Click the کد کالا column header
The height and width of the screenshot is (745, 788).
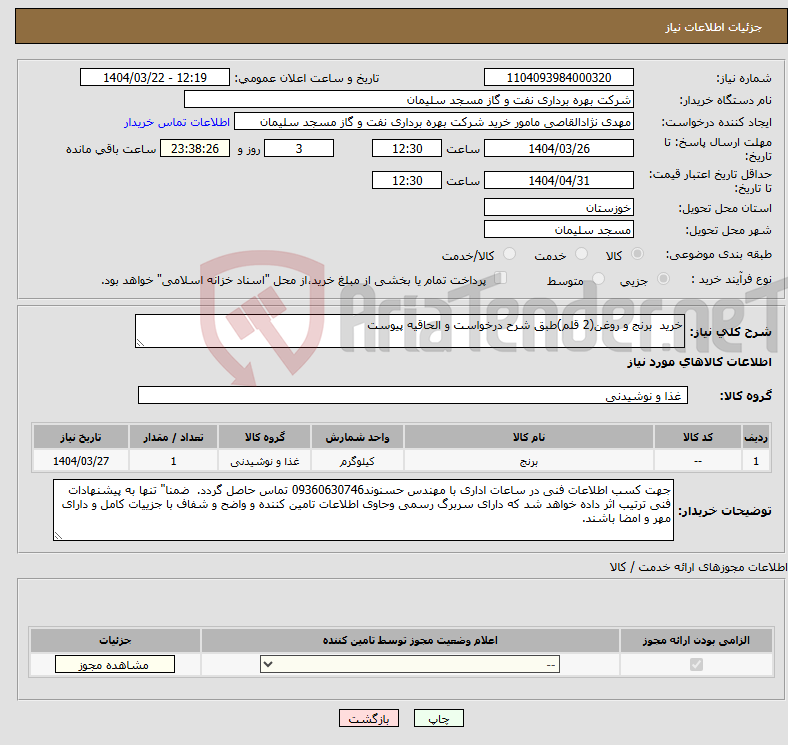point(698,437)
